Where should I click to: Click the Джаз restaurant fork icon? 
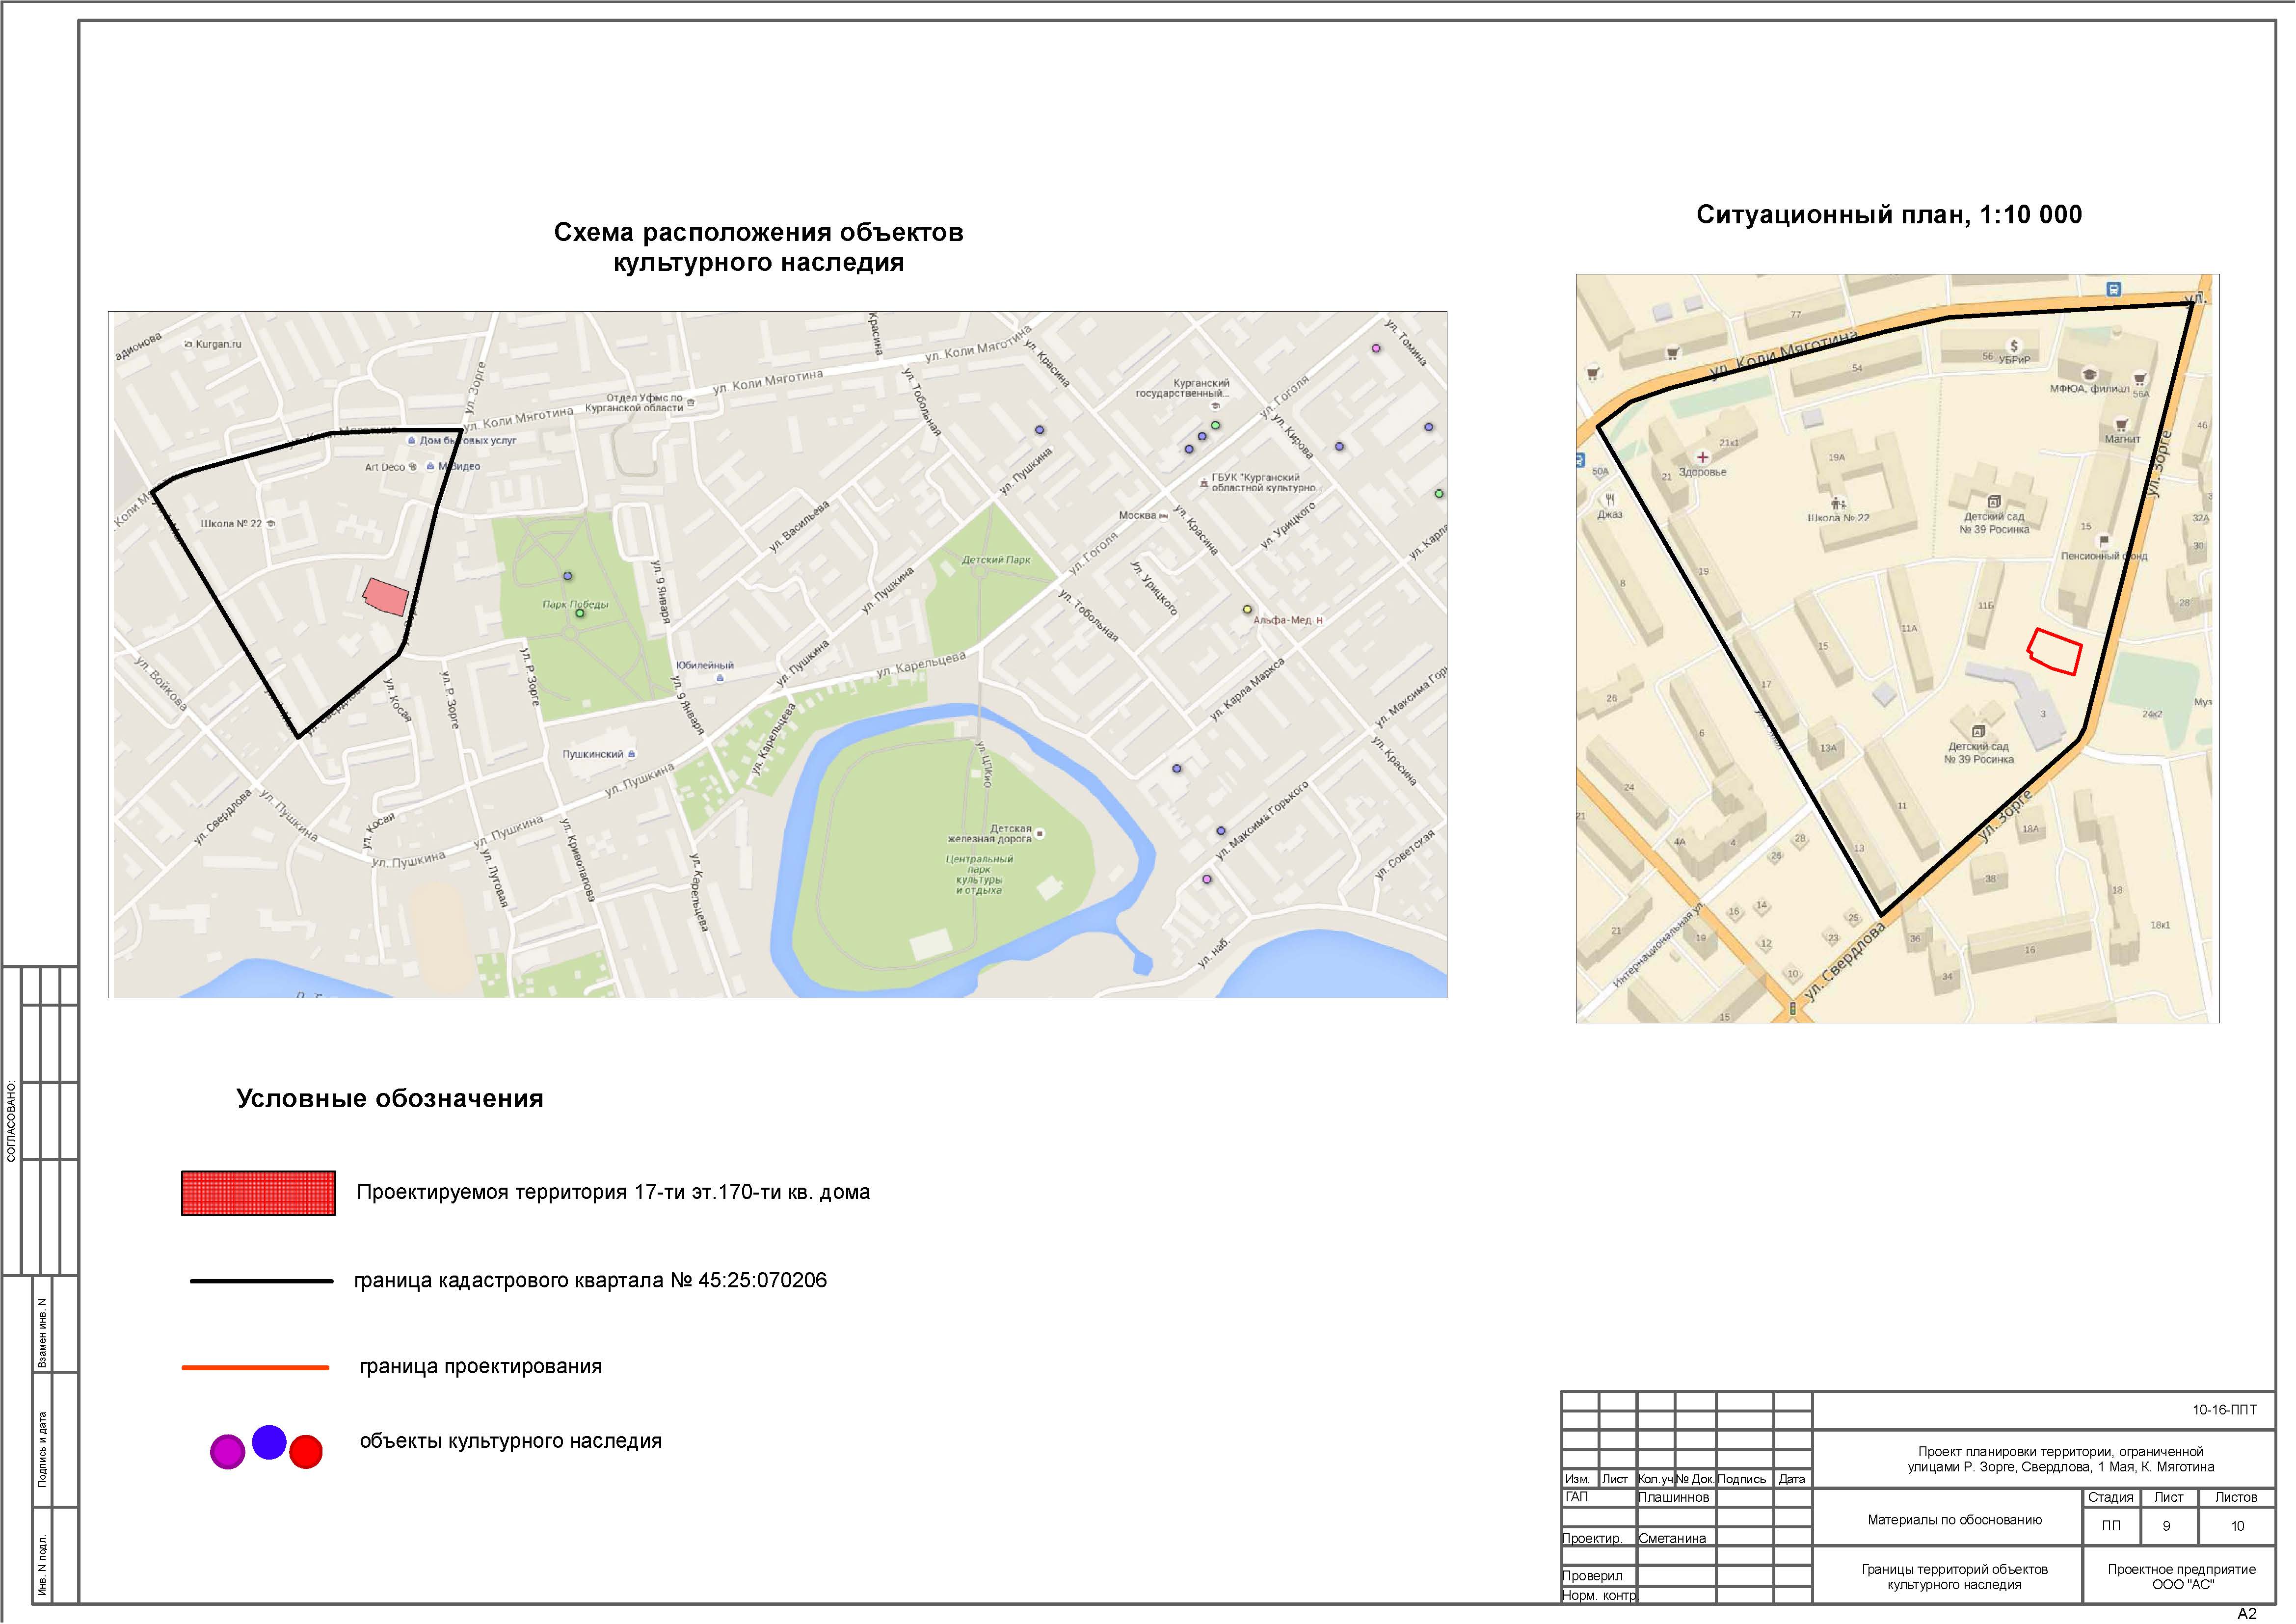tap(1609, 499)
